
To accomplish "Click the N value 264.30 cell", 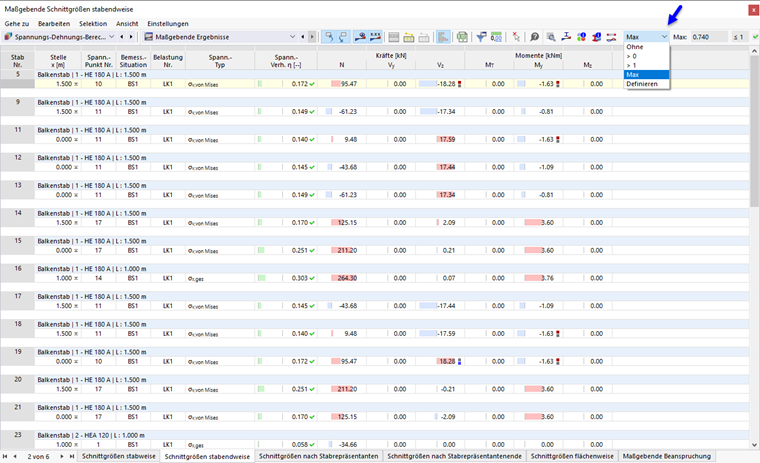I will 342,278.
